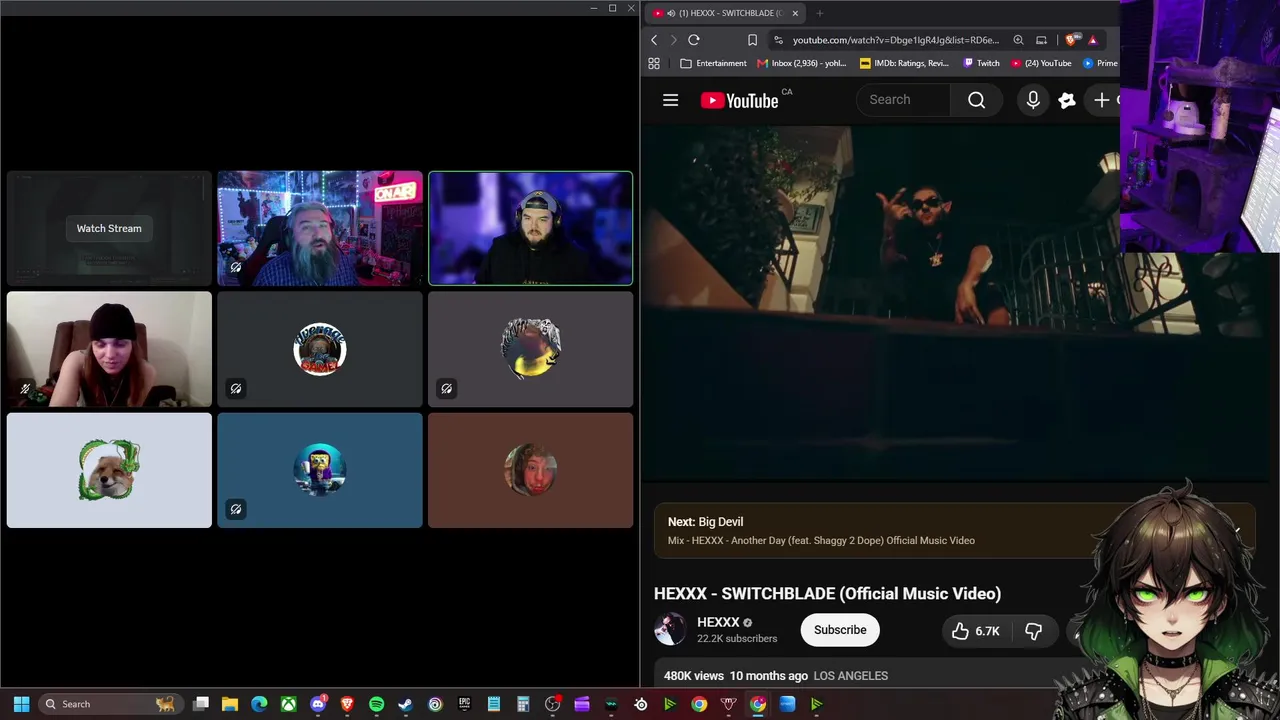Screen dimensions: 1280x720
Task: Reload the YouTube page
Action: (x=693, y=40)
